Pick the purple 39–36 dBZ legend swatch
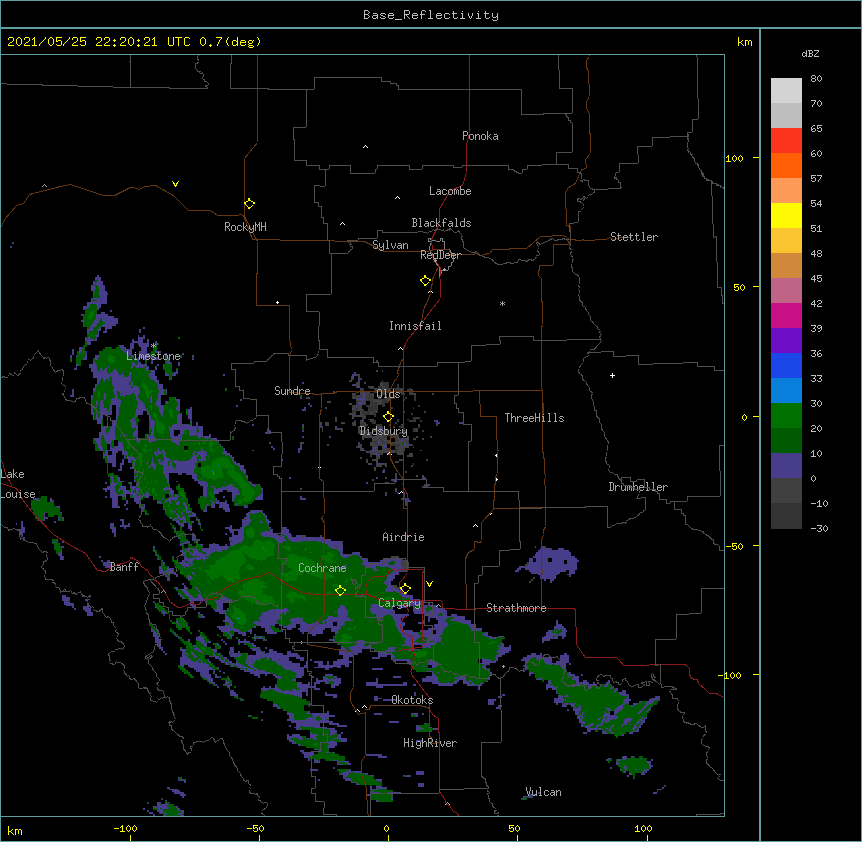This screenshot has height=842, width=862. tap(786, 341)
